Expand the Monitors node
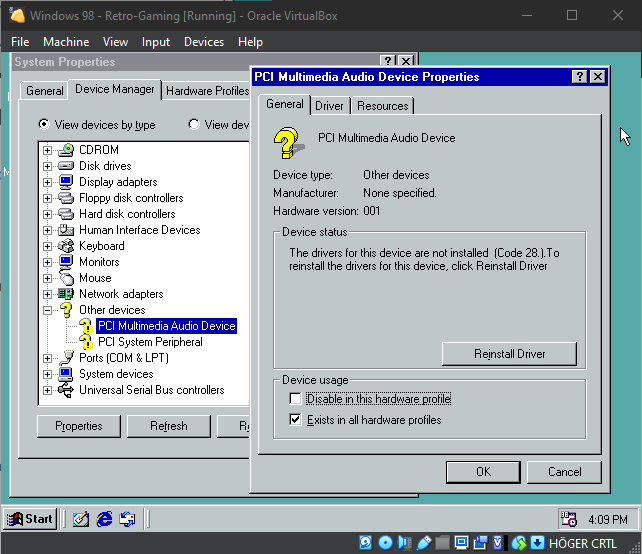This screenshot has width=642, height=554. (47, 262)
